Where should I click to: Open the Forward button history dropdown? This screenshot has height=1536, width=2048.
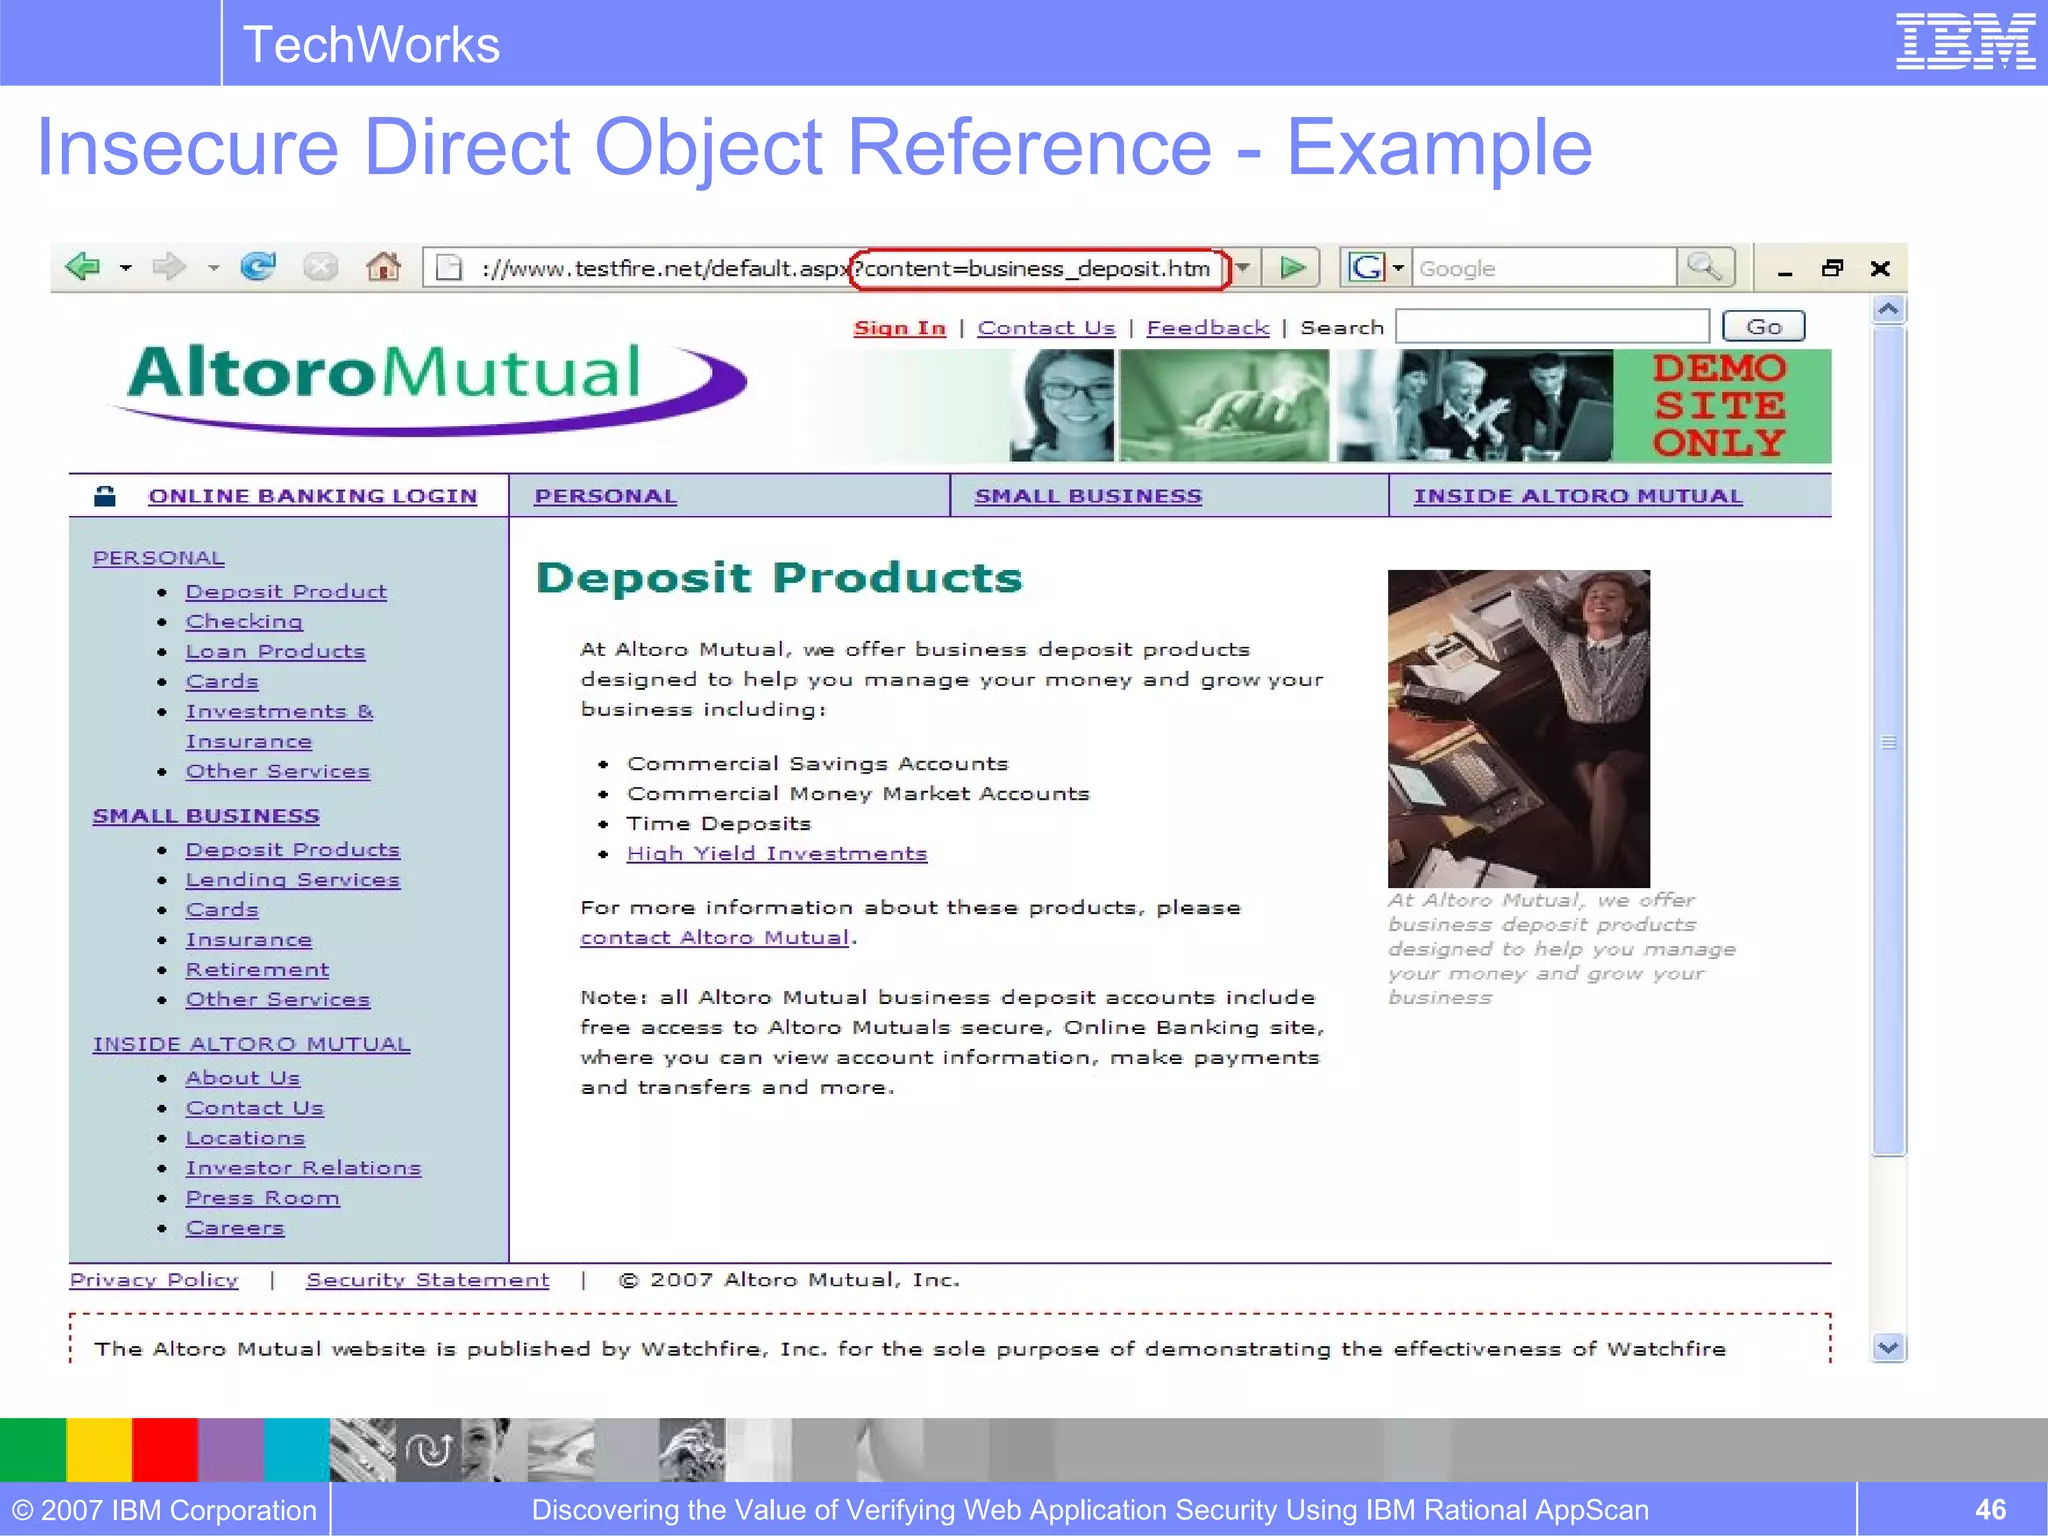coord(213,268)
